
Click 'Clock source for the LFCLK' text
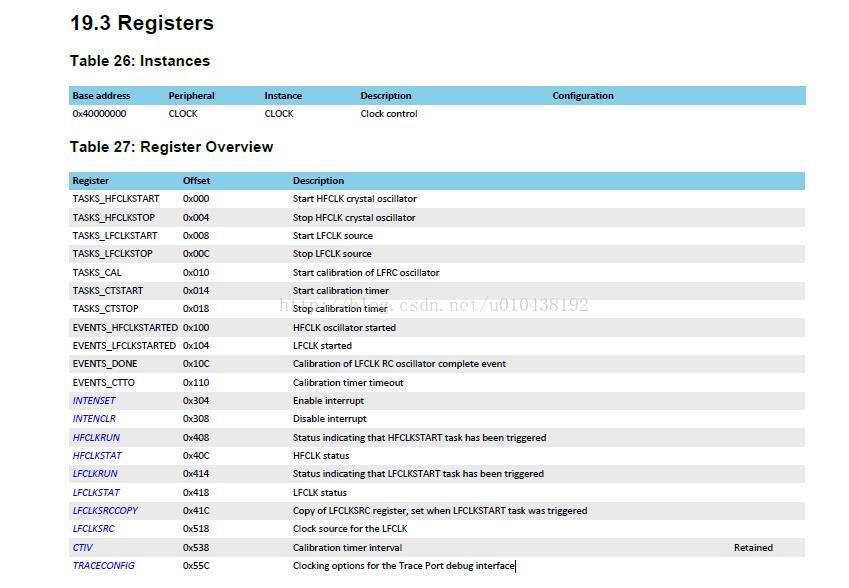tap(350, 528)
